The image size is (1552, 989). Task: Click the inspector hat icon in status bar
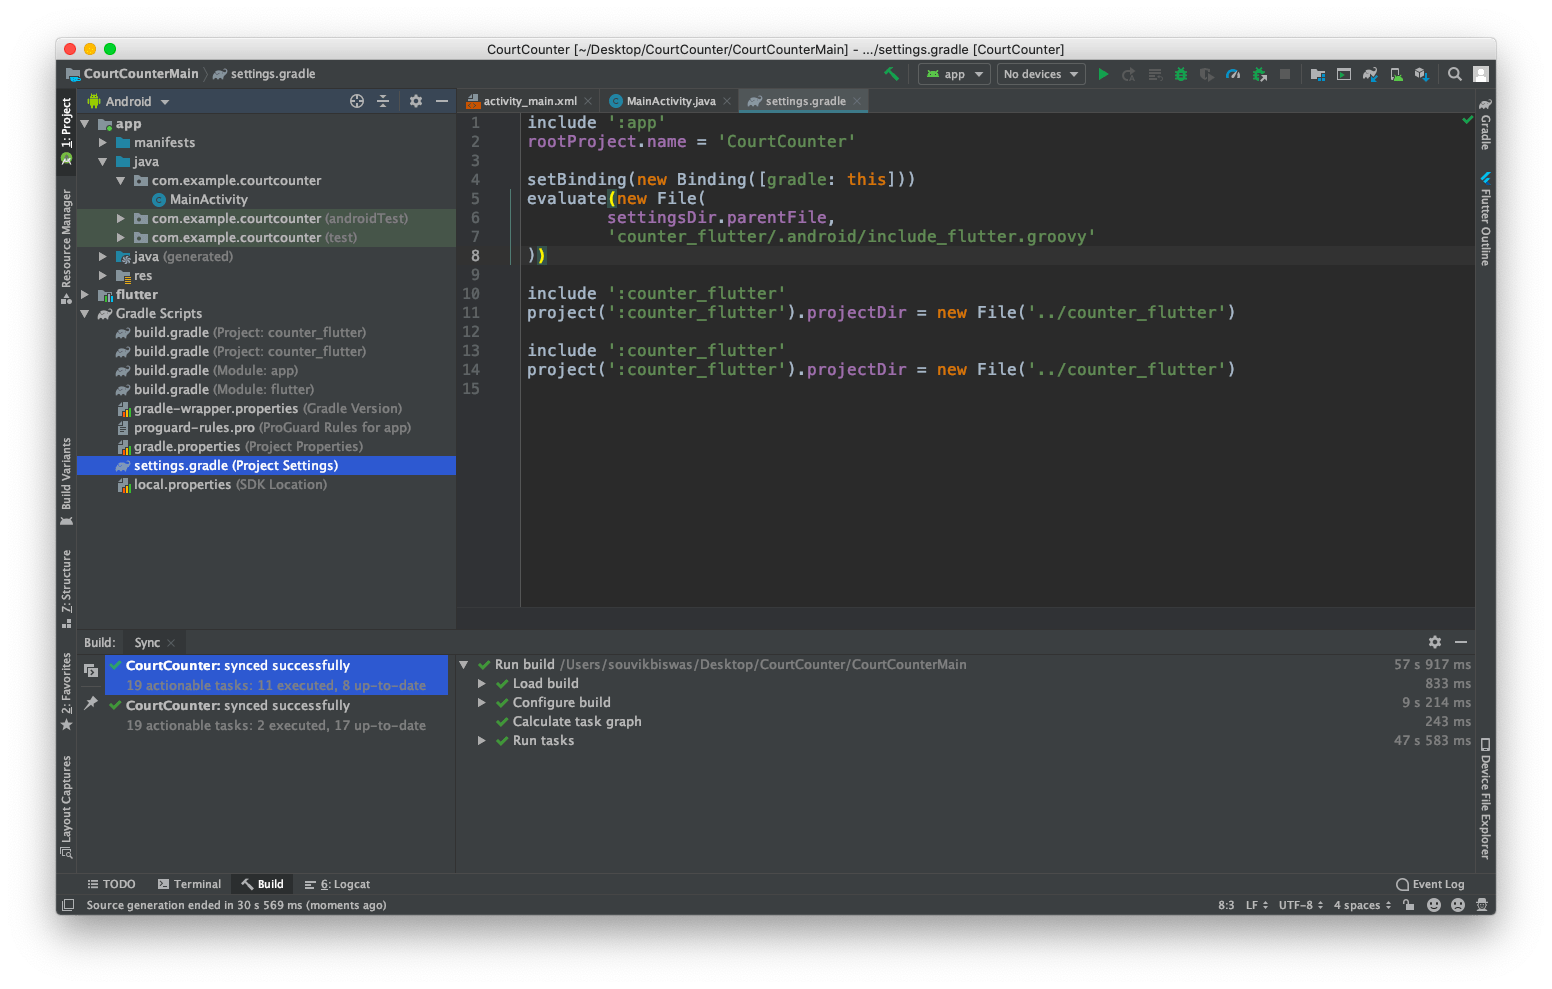(x=1482, y=905)
